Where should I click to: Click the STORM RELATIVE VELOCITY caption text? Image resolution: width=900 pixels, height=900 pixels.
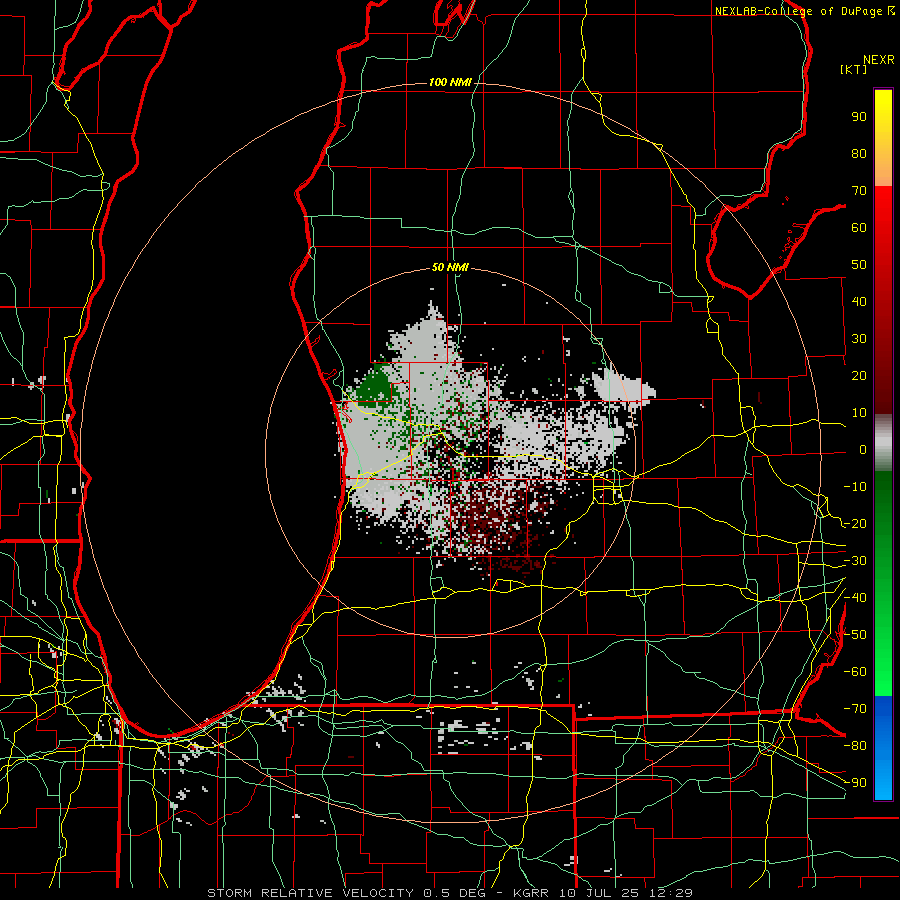coord(310,893)
